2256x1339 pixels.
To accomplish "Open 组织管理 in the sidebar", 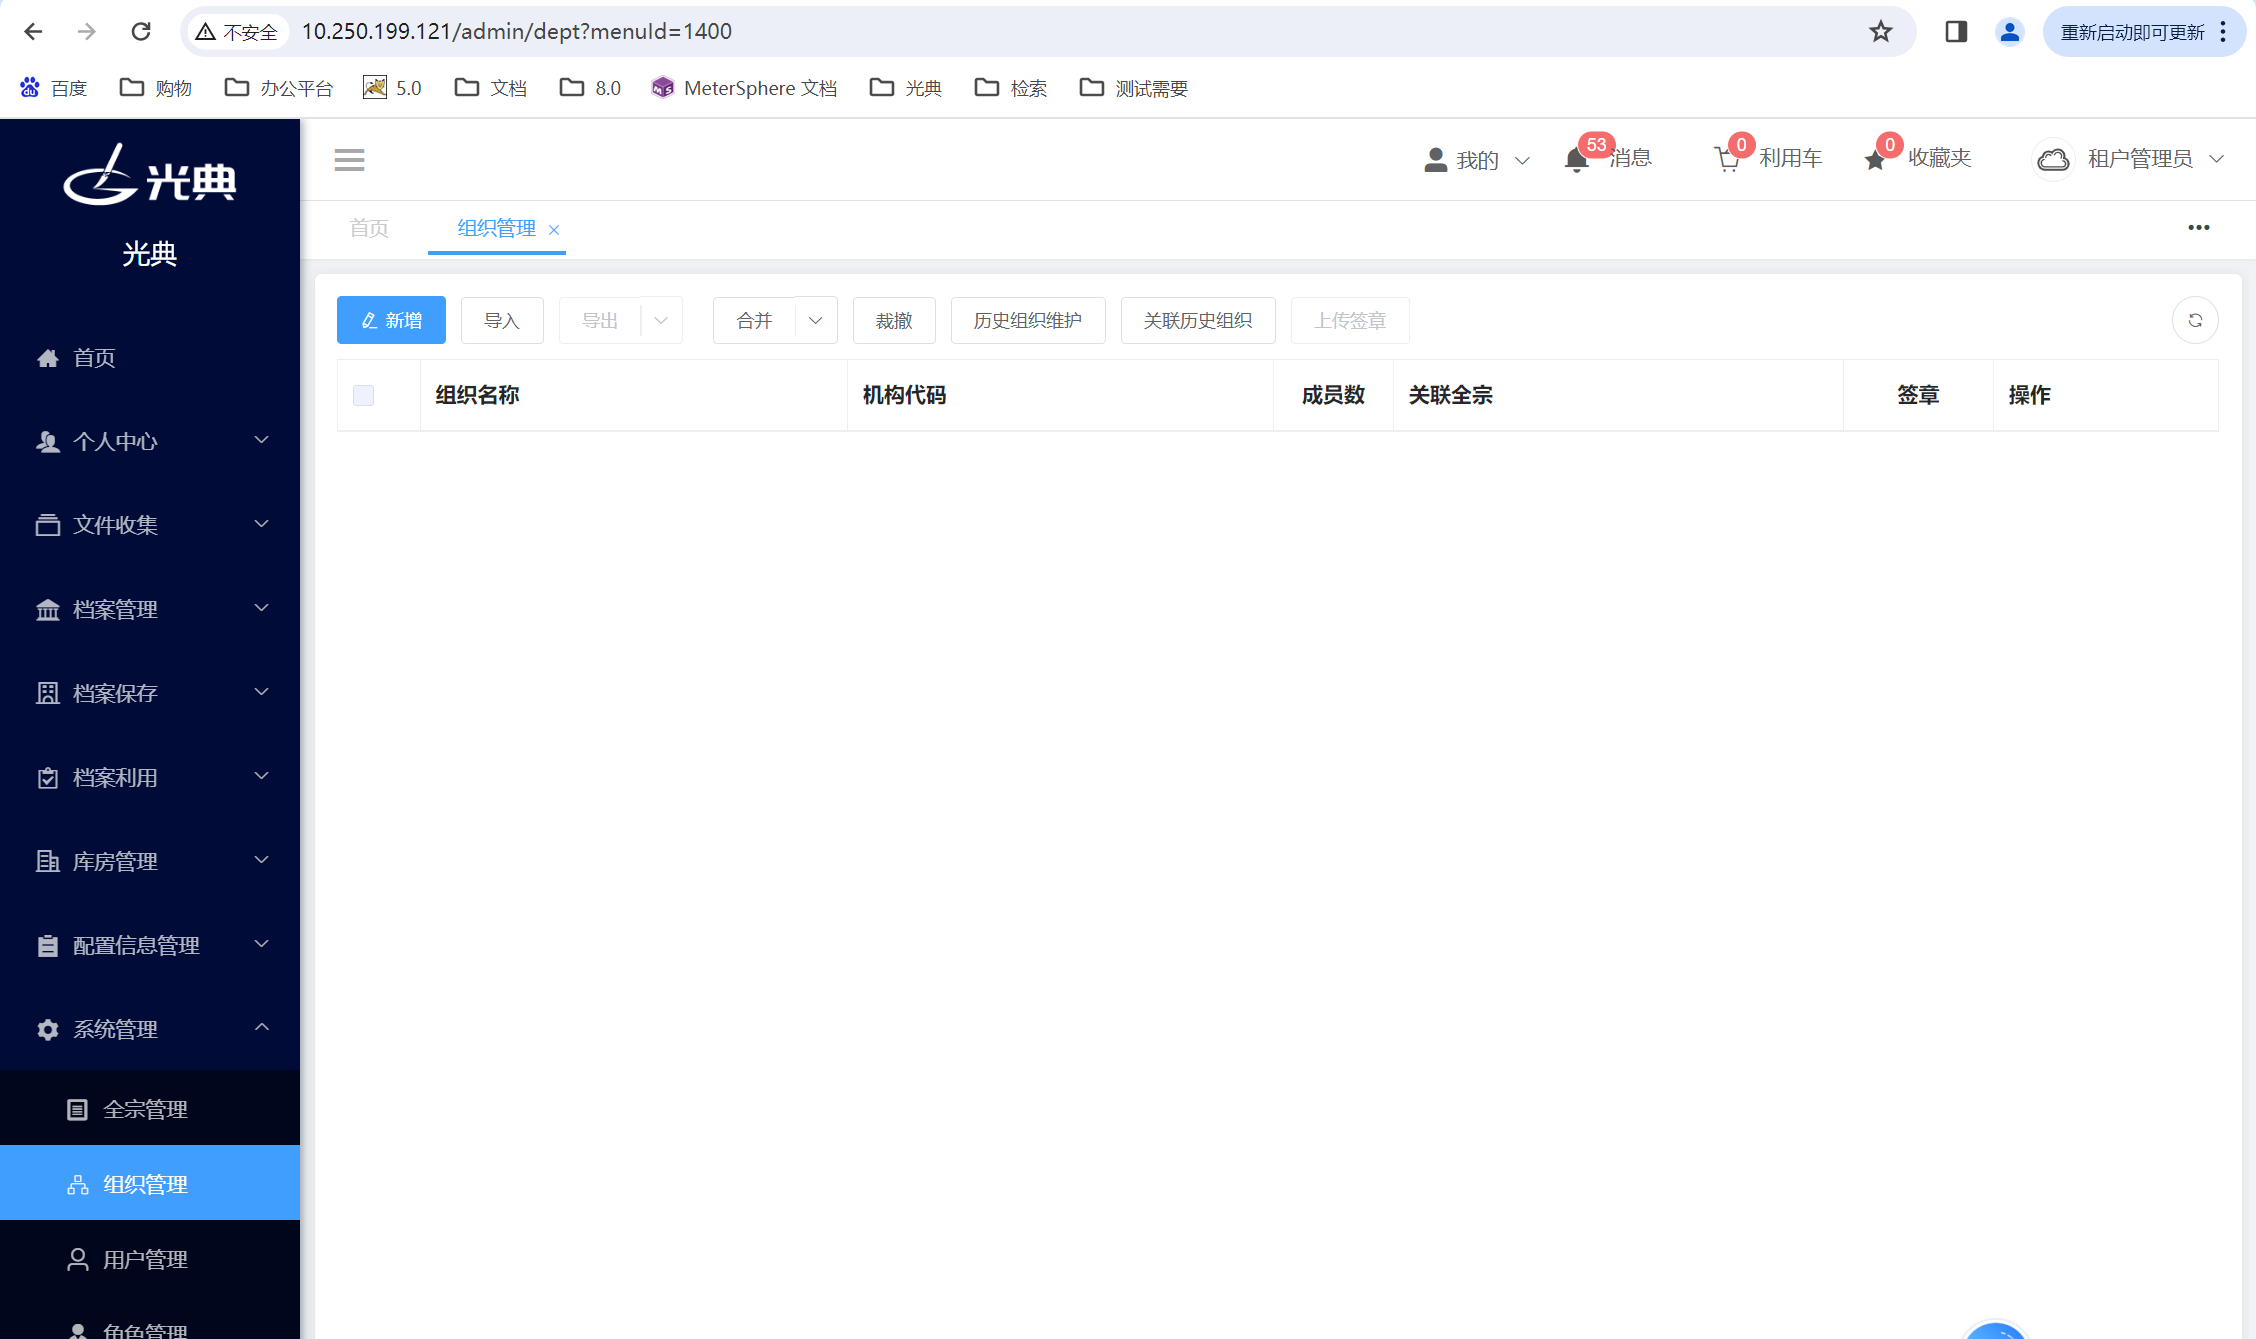I will tap(150, 1184).
